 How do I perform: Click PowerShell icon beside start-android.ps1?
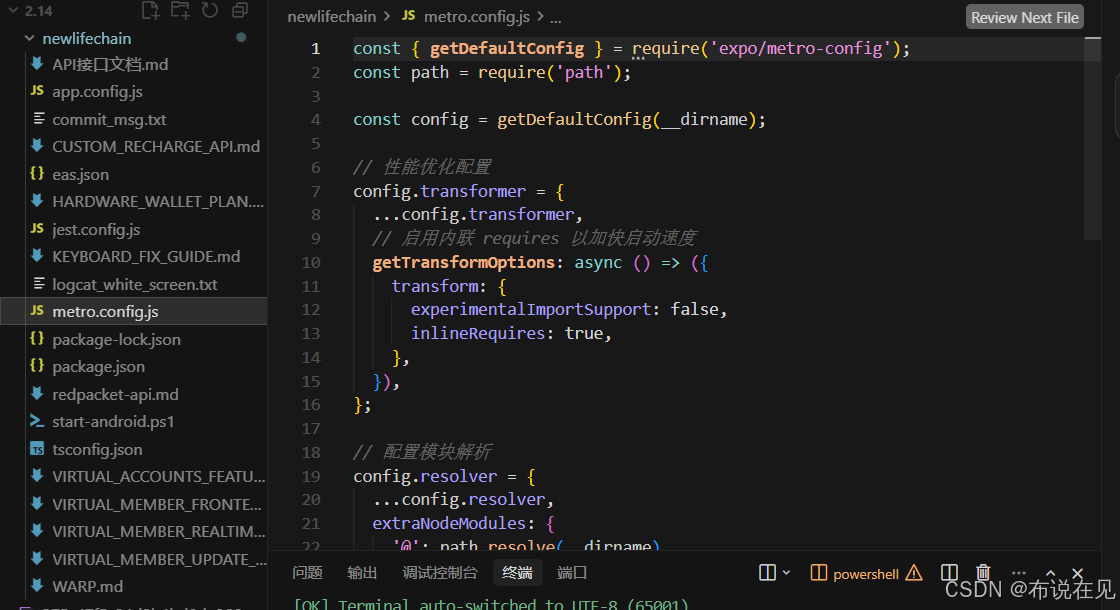37,421
